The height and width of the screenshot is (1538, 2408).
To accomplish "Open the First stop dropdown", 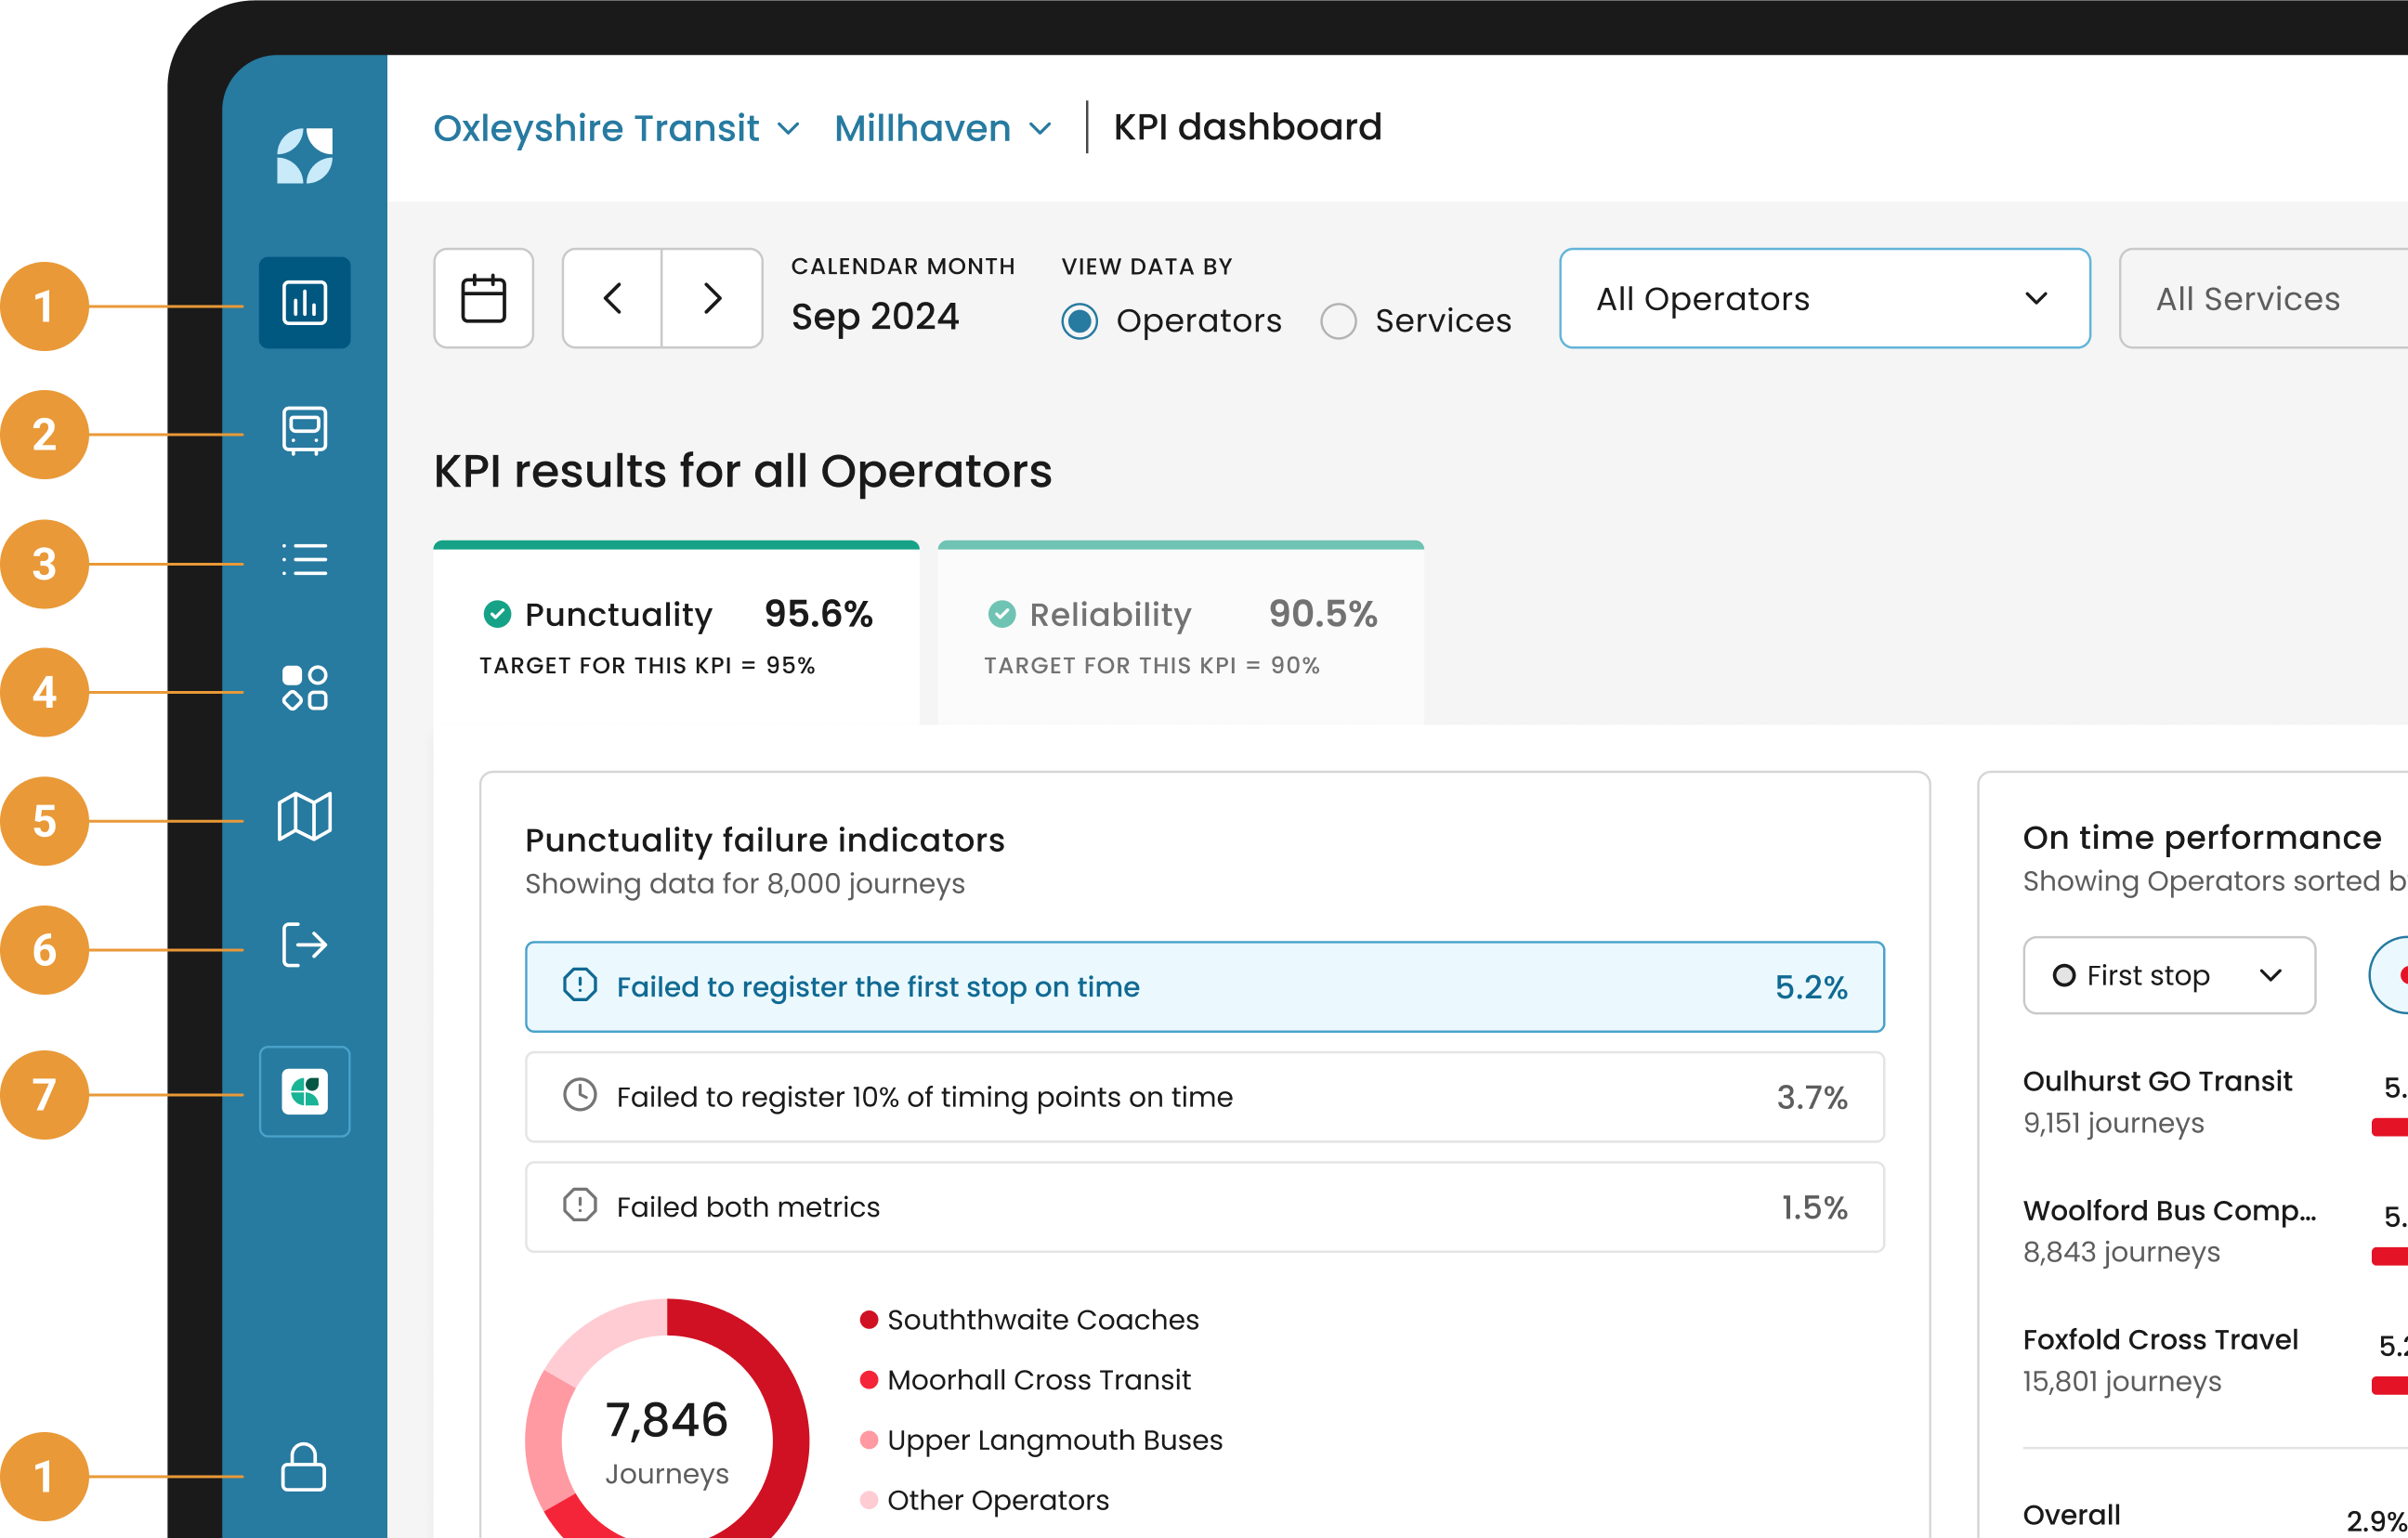I will click(x=2168, y=975).
